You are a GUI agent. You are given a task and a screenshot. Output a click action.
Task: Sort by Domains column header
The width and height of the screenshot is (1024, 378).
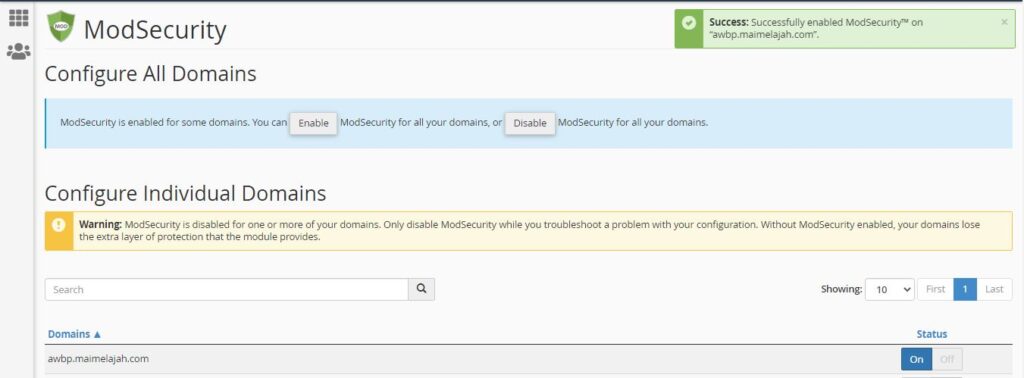click(x=74, y=334)
